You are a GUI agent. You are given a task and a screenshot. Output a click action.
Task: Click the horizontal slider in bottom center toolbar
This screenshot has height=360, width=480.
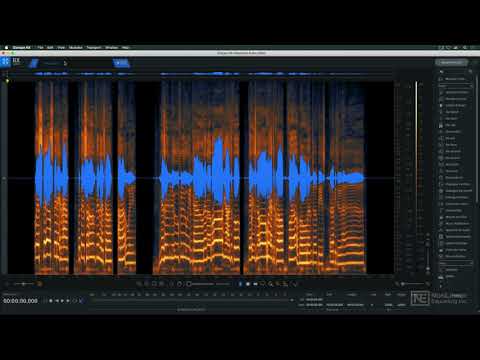tap(201, 284)
